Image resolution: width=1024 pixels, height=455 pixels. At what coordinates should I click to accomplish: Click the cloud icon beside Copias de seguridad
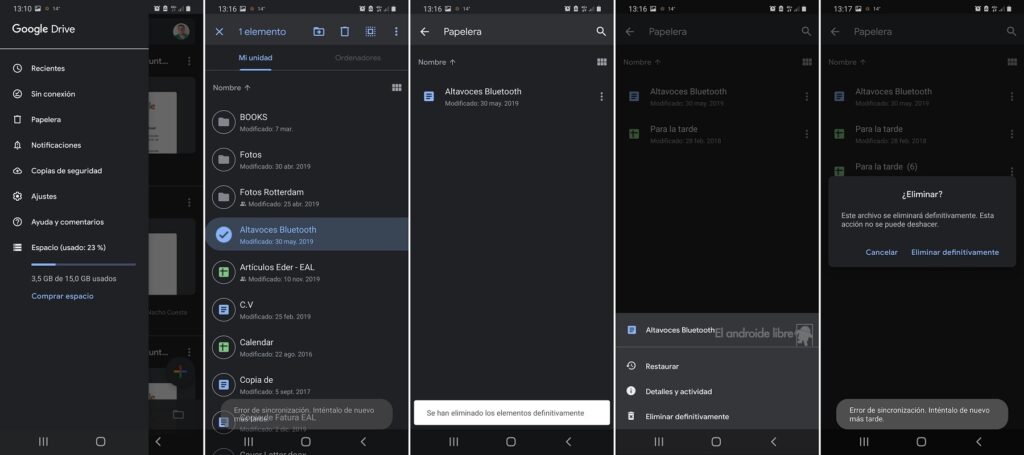(x=18, y=170)
